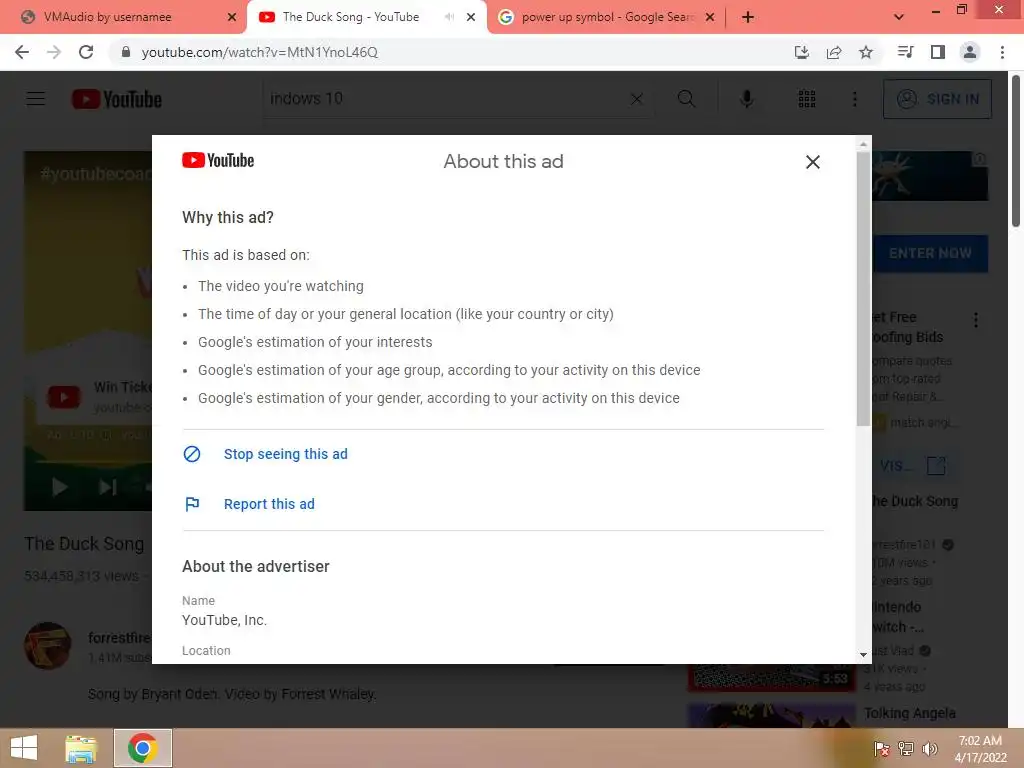Skip to next video
This screenshot has width=1024, height=768.
coord(108,487)
